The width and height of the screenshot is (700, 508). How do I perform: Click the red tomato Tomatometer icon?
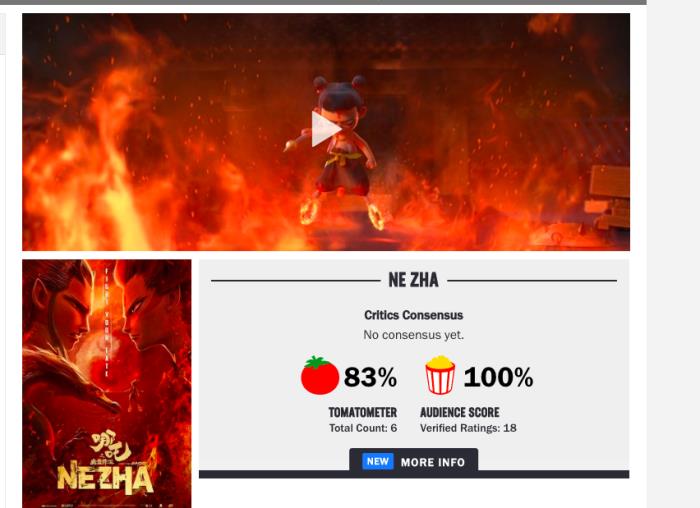pos(320,375)
